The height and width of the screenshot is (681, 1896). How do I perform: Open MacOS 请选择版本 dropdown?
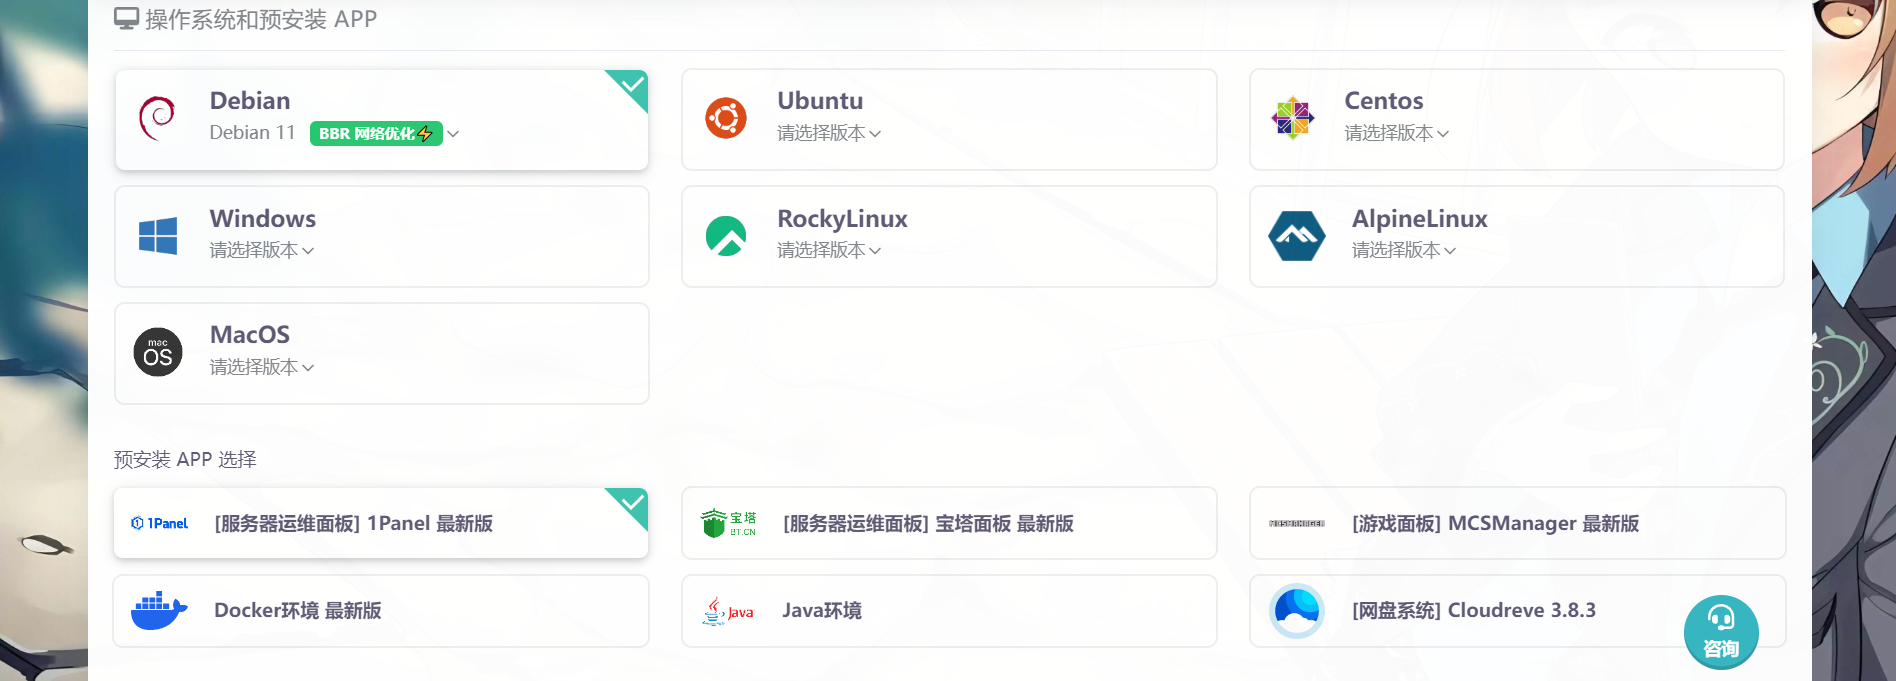[x=262, y=367]
